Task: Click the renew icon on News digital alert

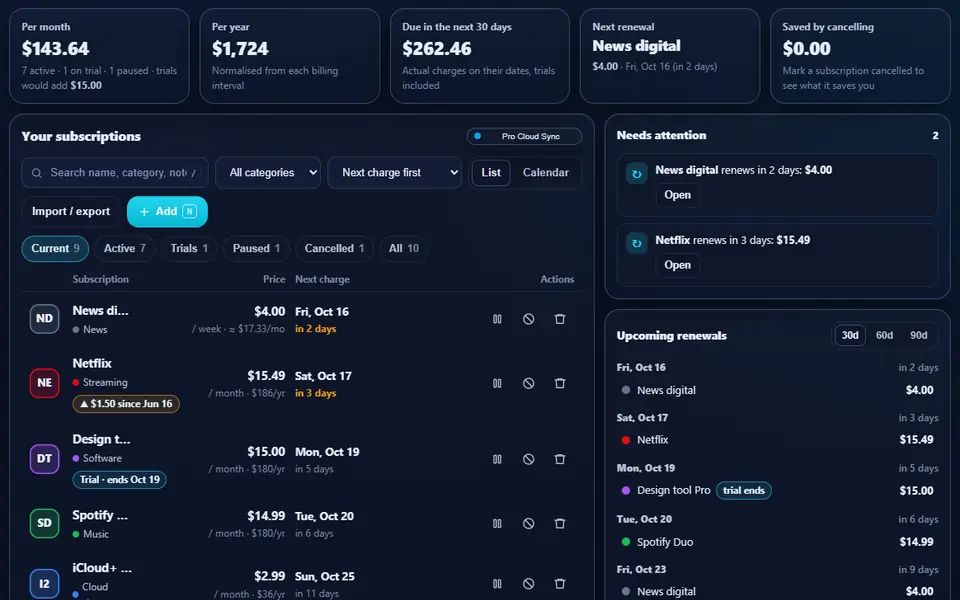Action: pyautogui.click(x=637, y=174)
